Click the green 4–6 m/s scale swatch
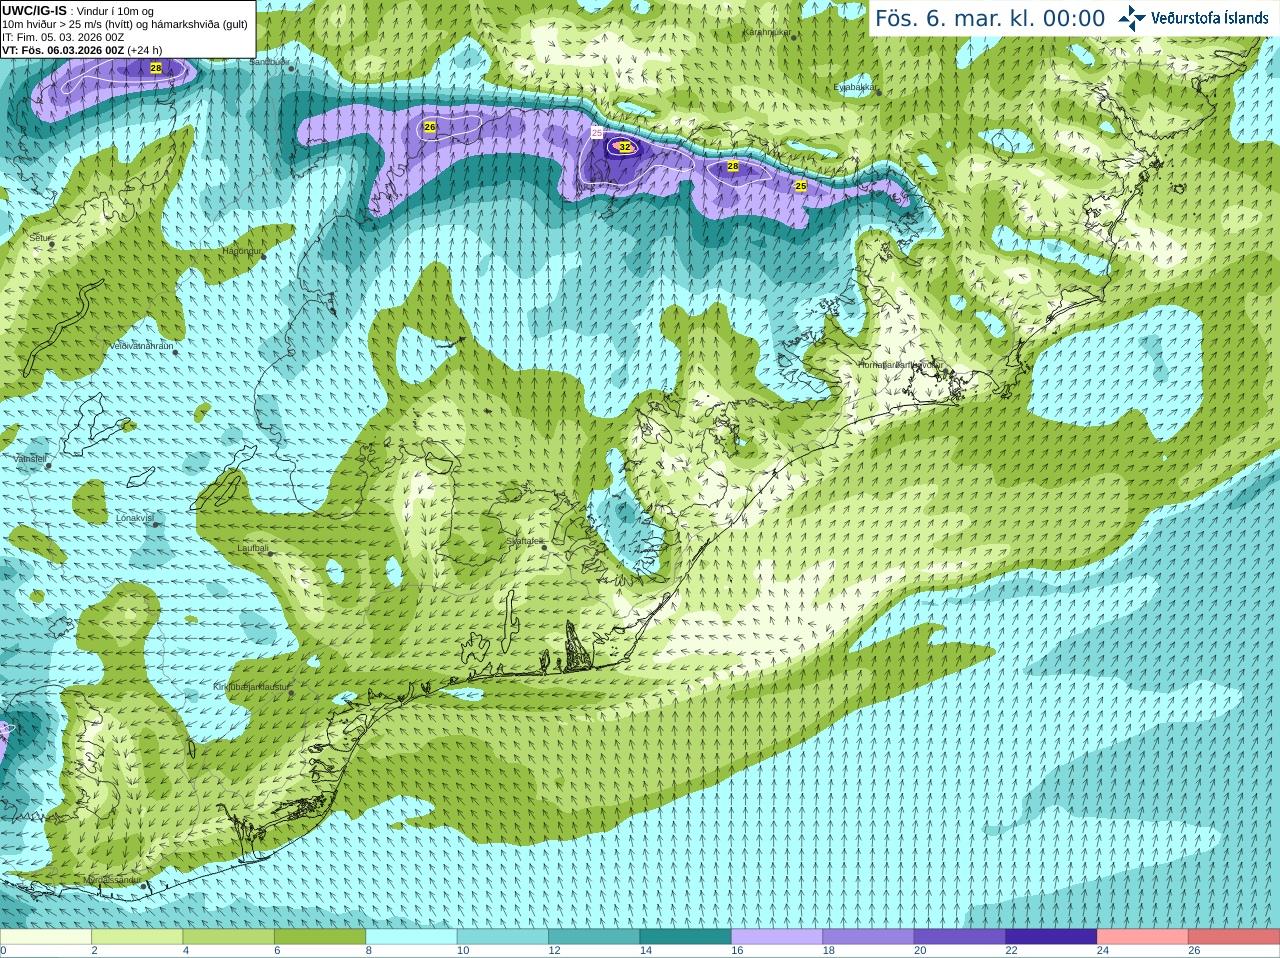Image resolution: width=1280 pixels, height=958 pixels. [x=229, y=937]
